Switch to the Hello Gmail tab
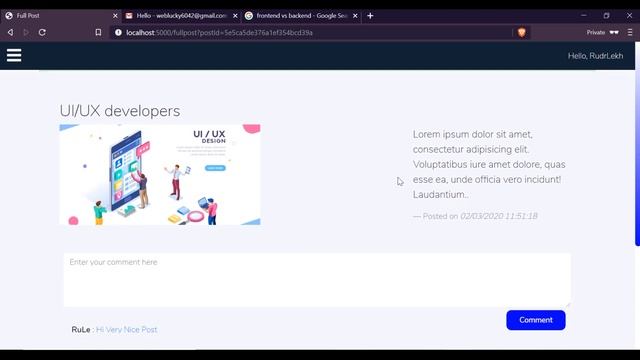 pos(181,16)
